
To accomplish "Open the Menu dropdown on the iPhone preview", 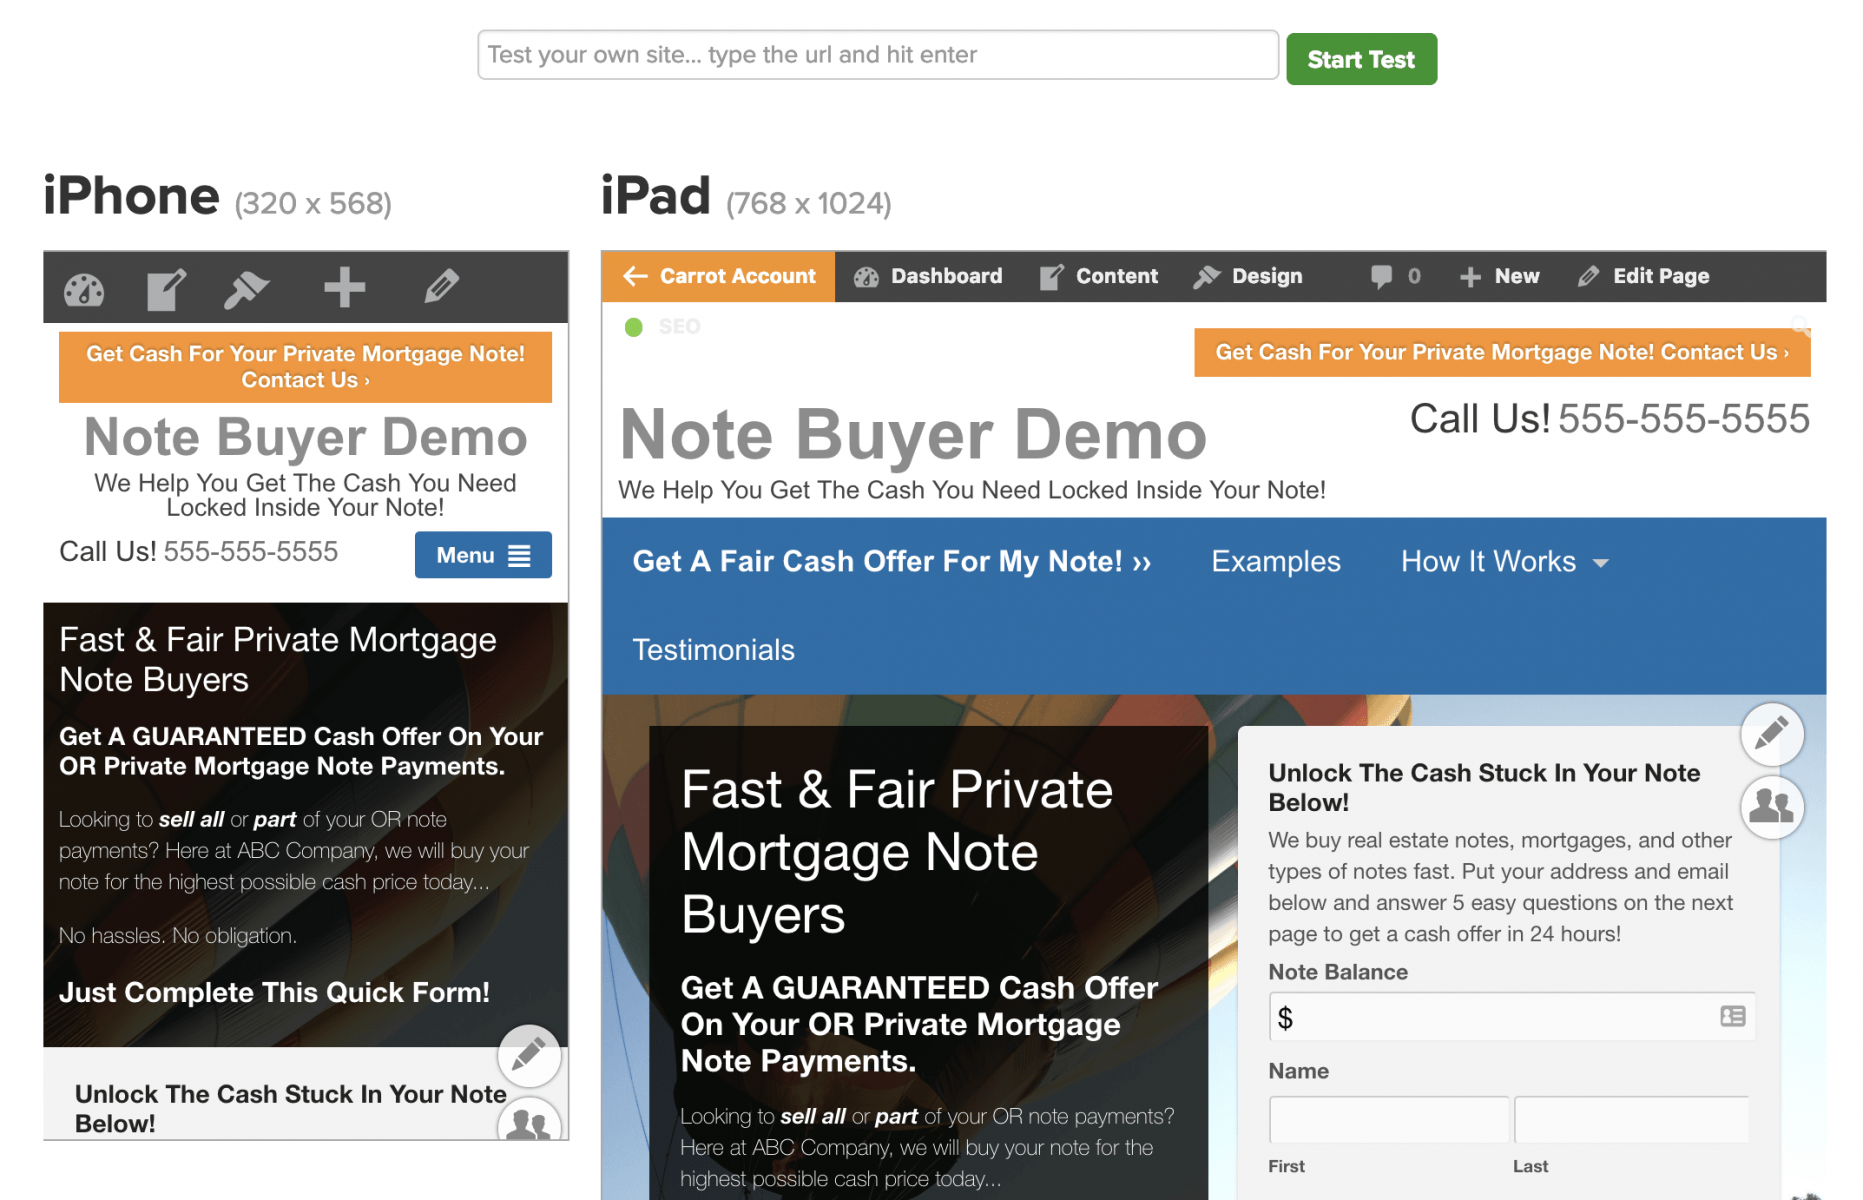I will pyautogui.click(x=483, y=554).
